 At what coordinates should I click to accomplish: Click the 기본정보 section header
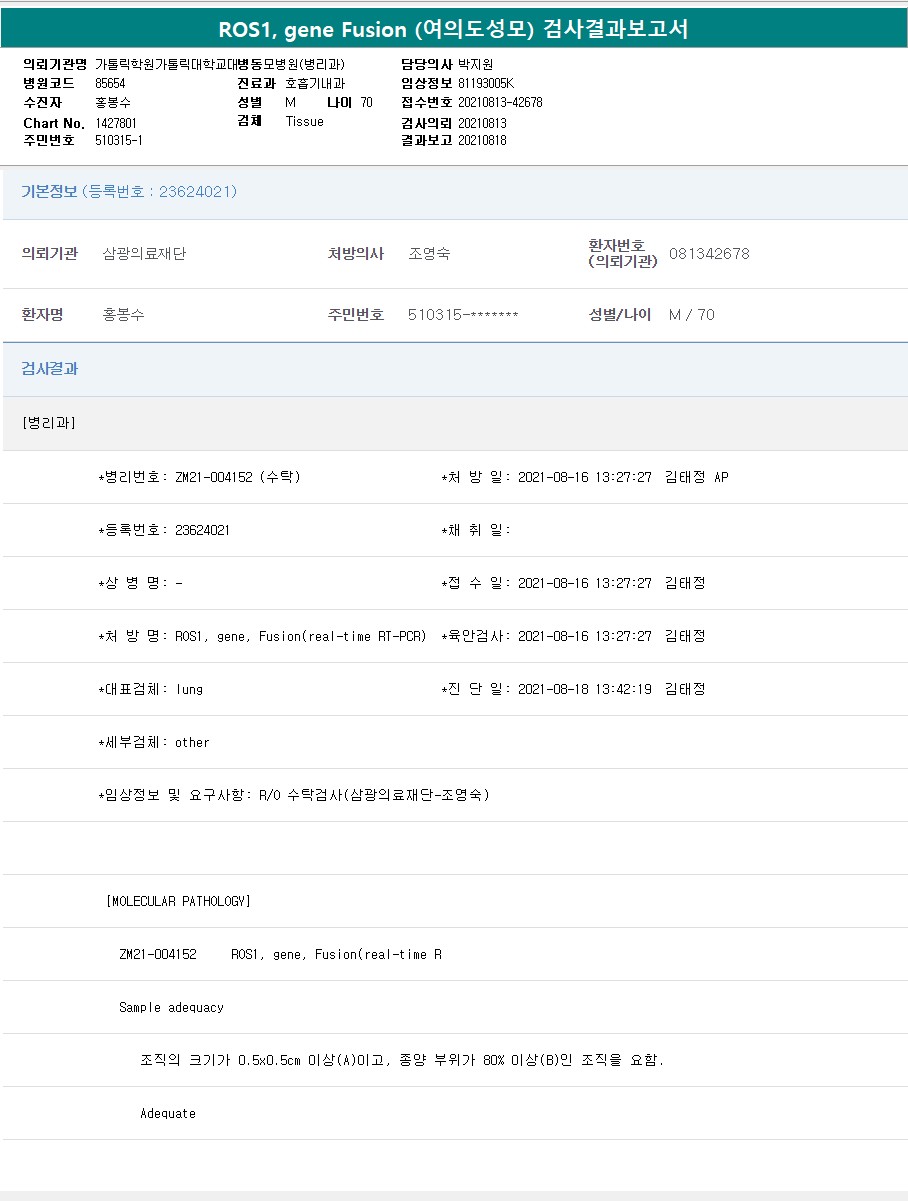click(x=49, y=192)
